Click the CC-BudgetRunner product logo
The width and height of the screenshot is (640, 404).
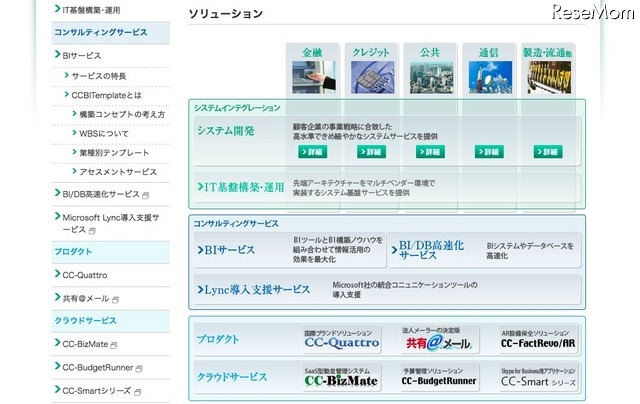coord(439,377)
